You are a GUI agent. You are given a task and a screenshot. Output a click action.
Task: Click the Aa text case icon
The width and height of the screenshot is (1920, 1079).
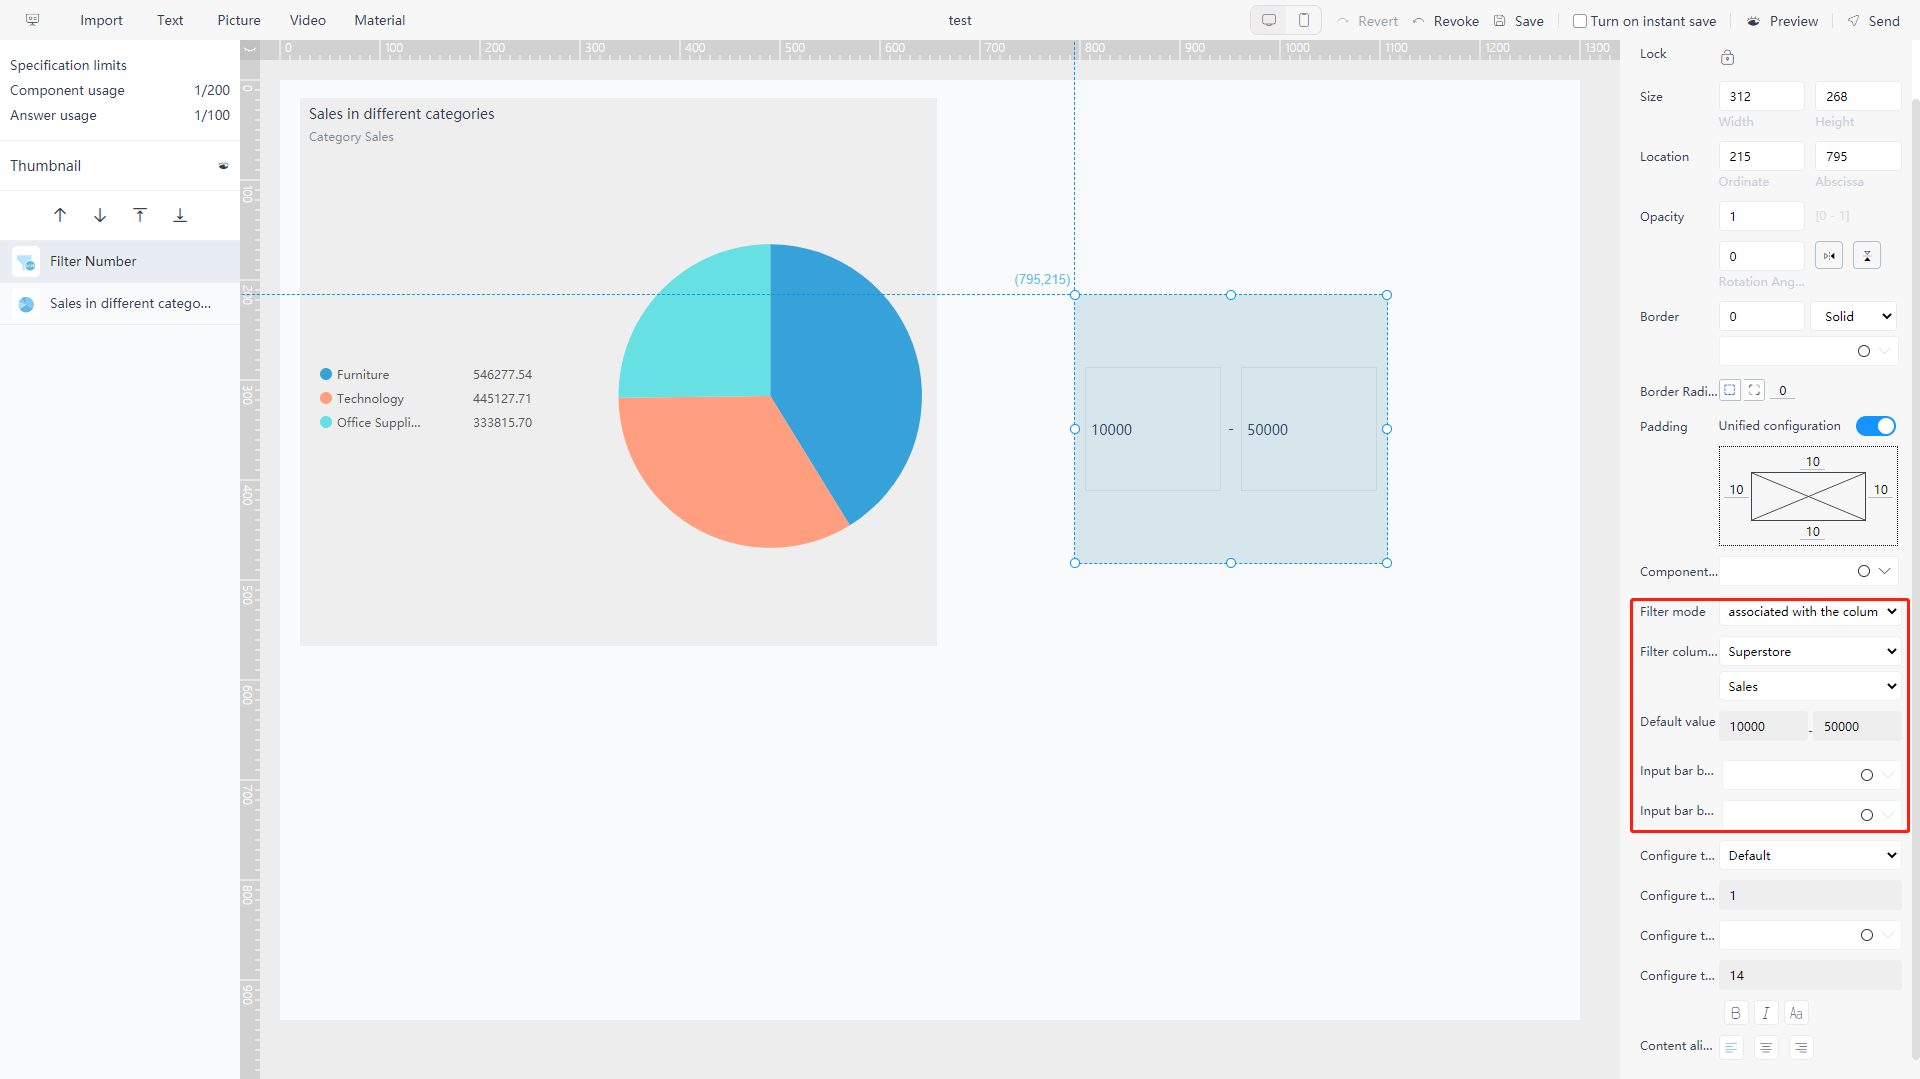pos(1796,1013)
